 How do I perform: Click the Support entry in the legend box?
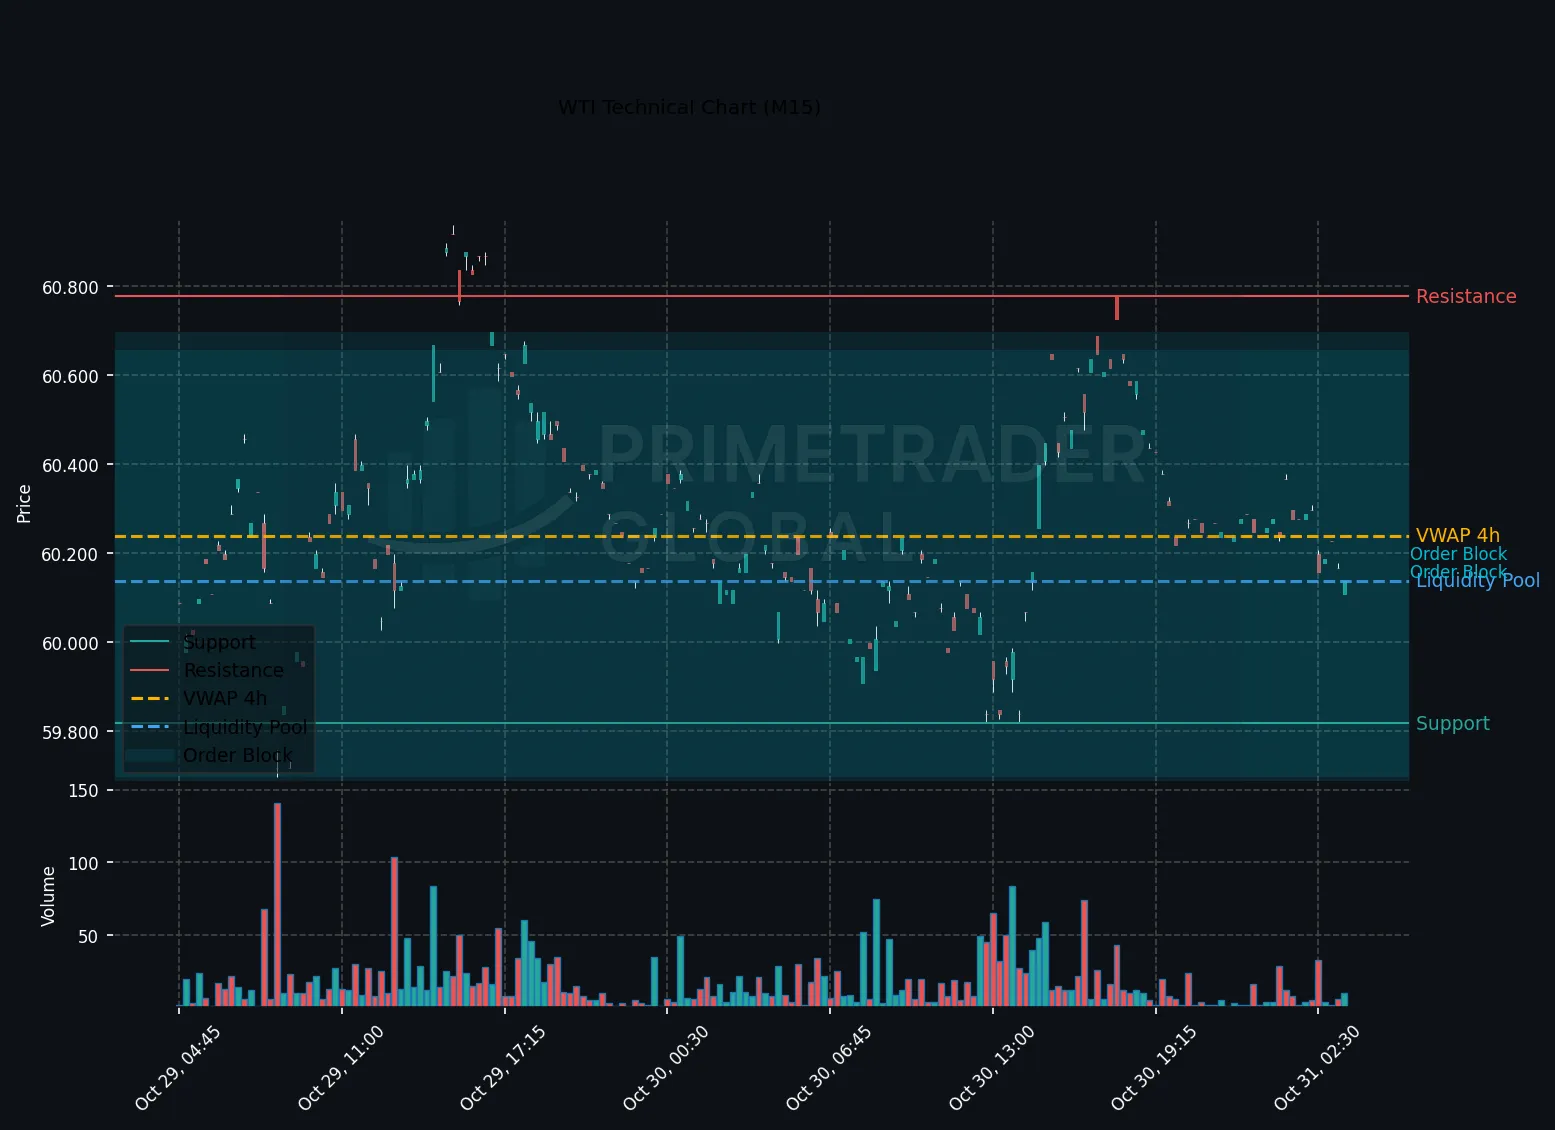coord(219,642)
